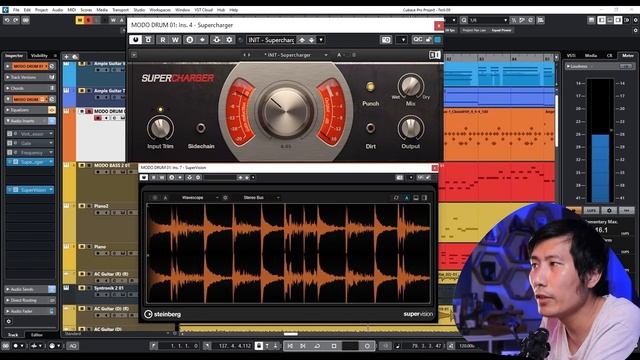
Task: Expand the Direct Routing inspector section
Action: click(29, 300)
